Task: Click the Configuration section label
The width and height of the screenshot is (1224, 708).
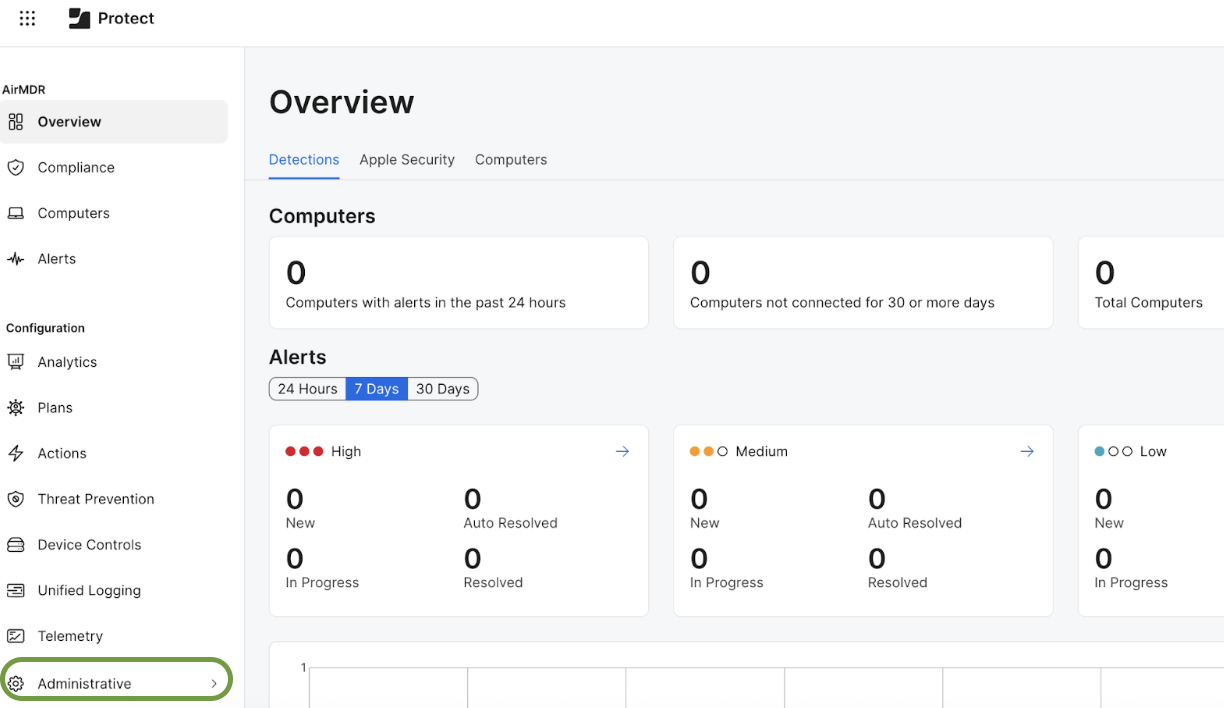Action: pyautogui.click(x=45, y=328)
